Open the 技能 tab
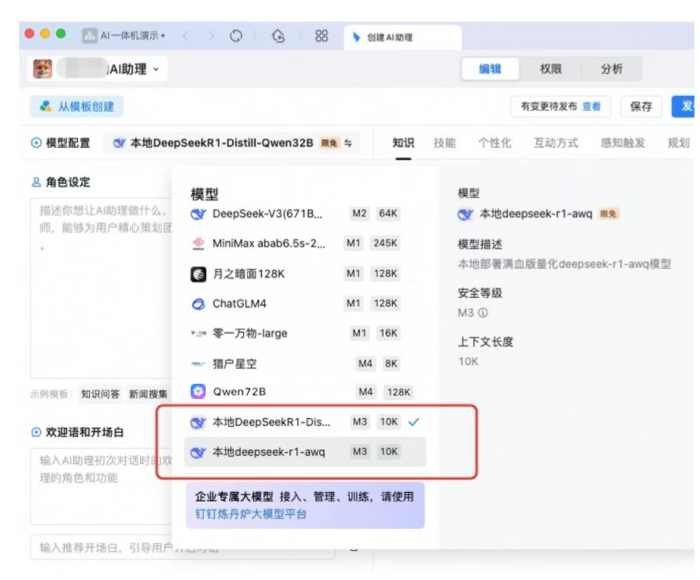700x580 pixels. pyautogui.click(x=444, y=143)
